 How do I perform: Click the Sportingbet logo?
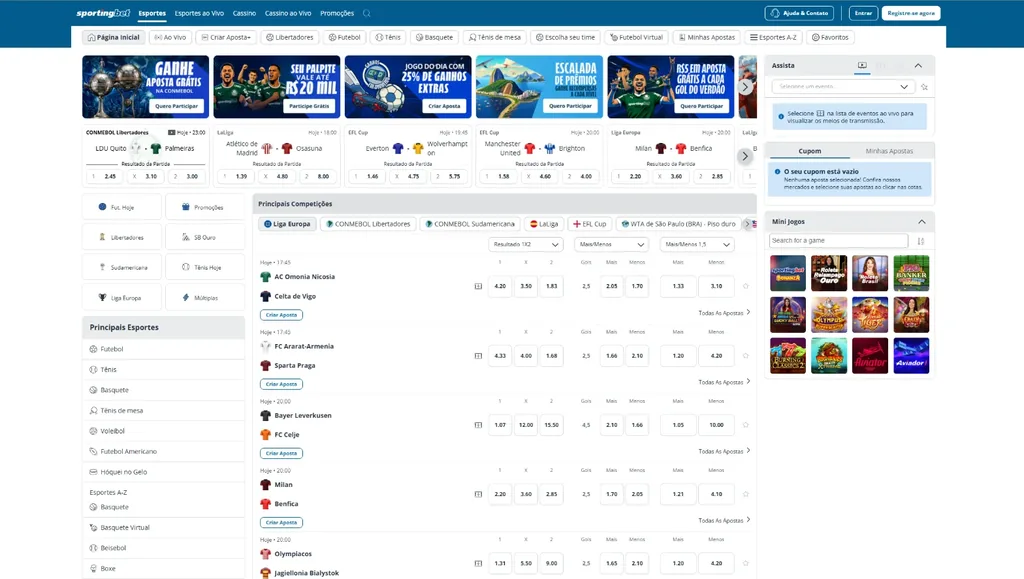[103, 13]
